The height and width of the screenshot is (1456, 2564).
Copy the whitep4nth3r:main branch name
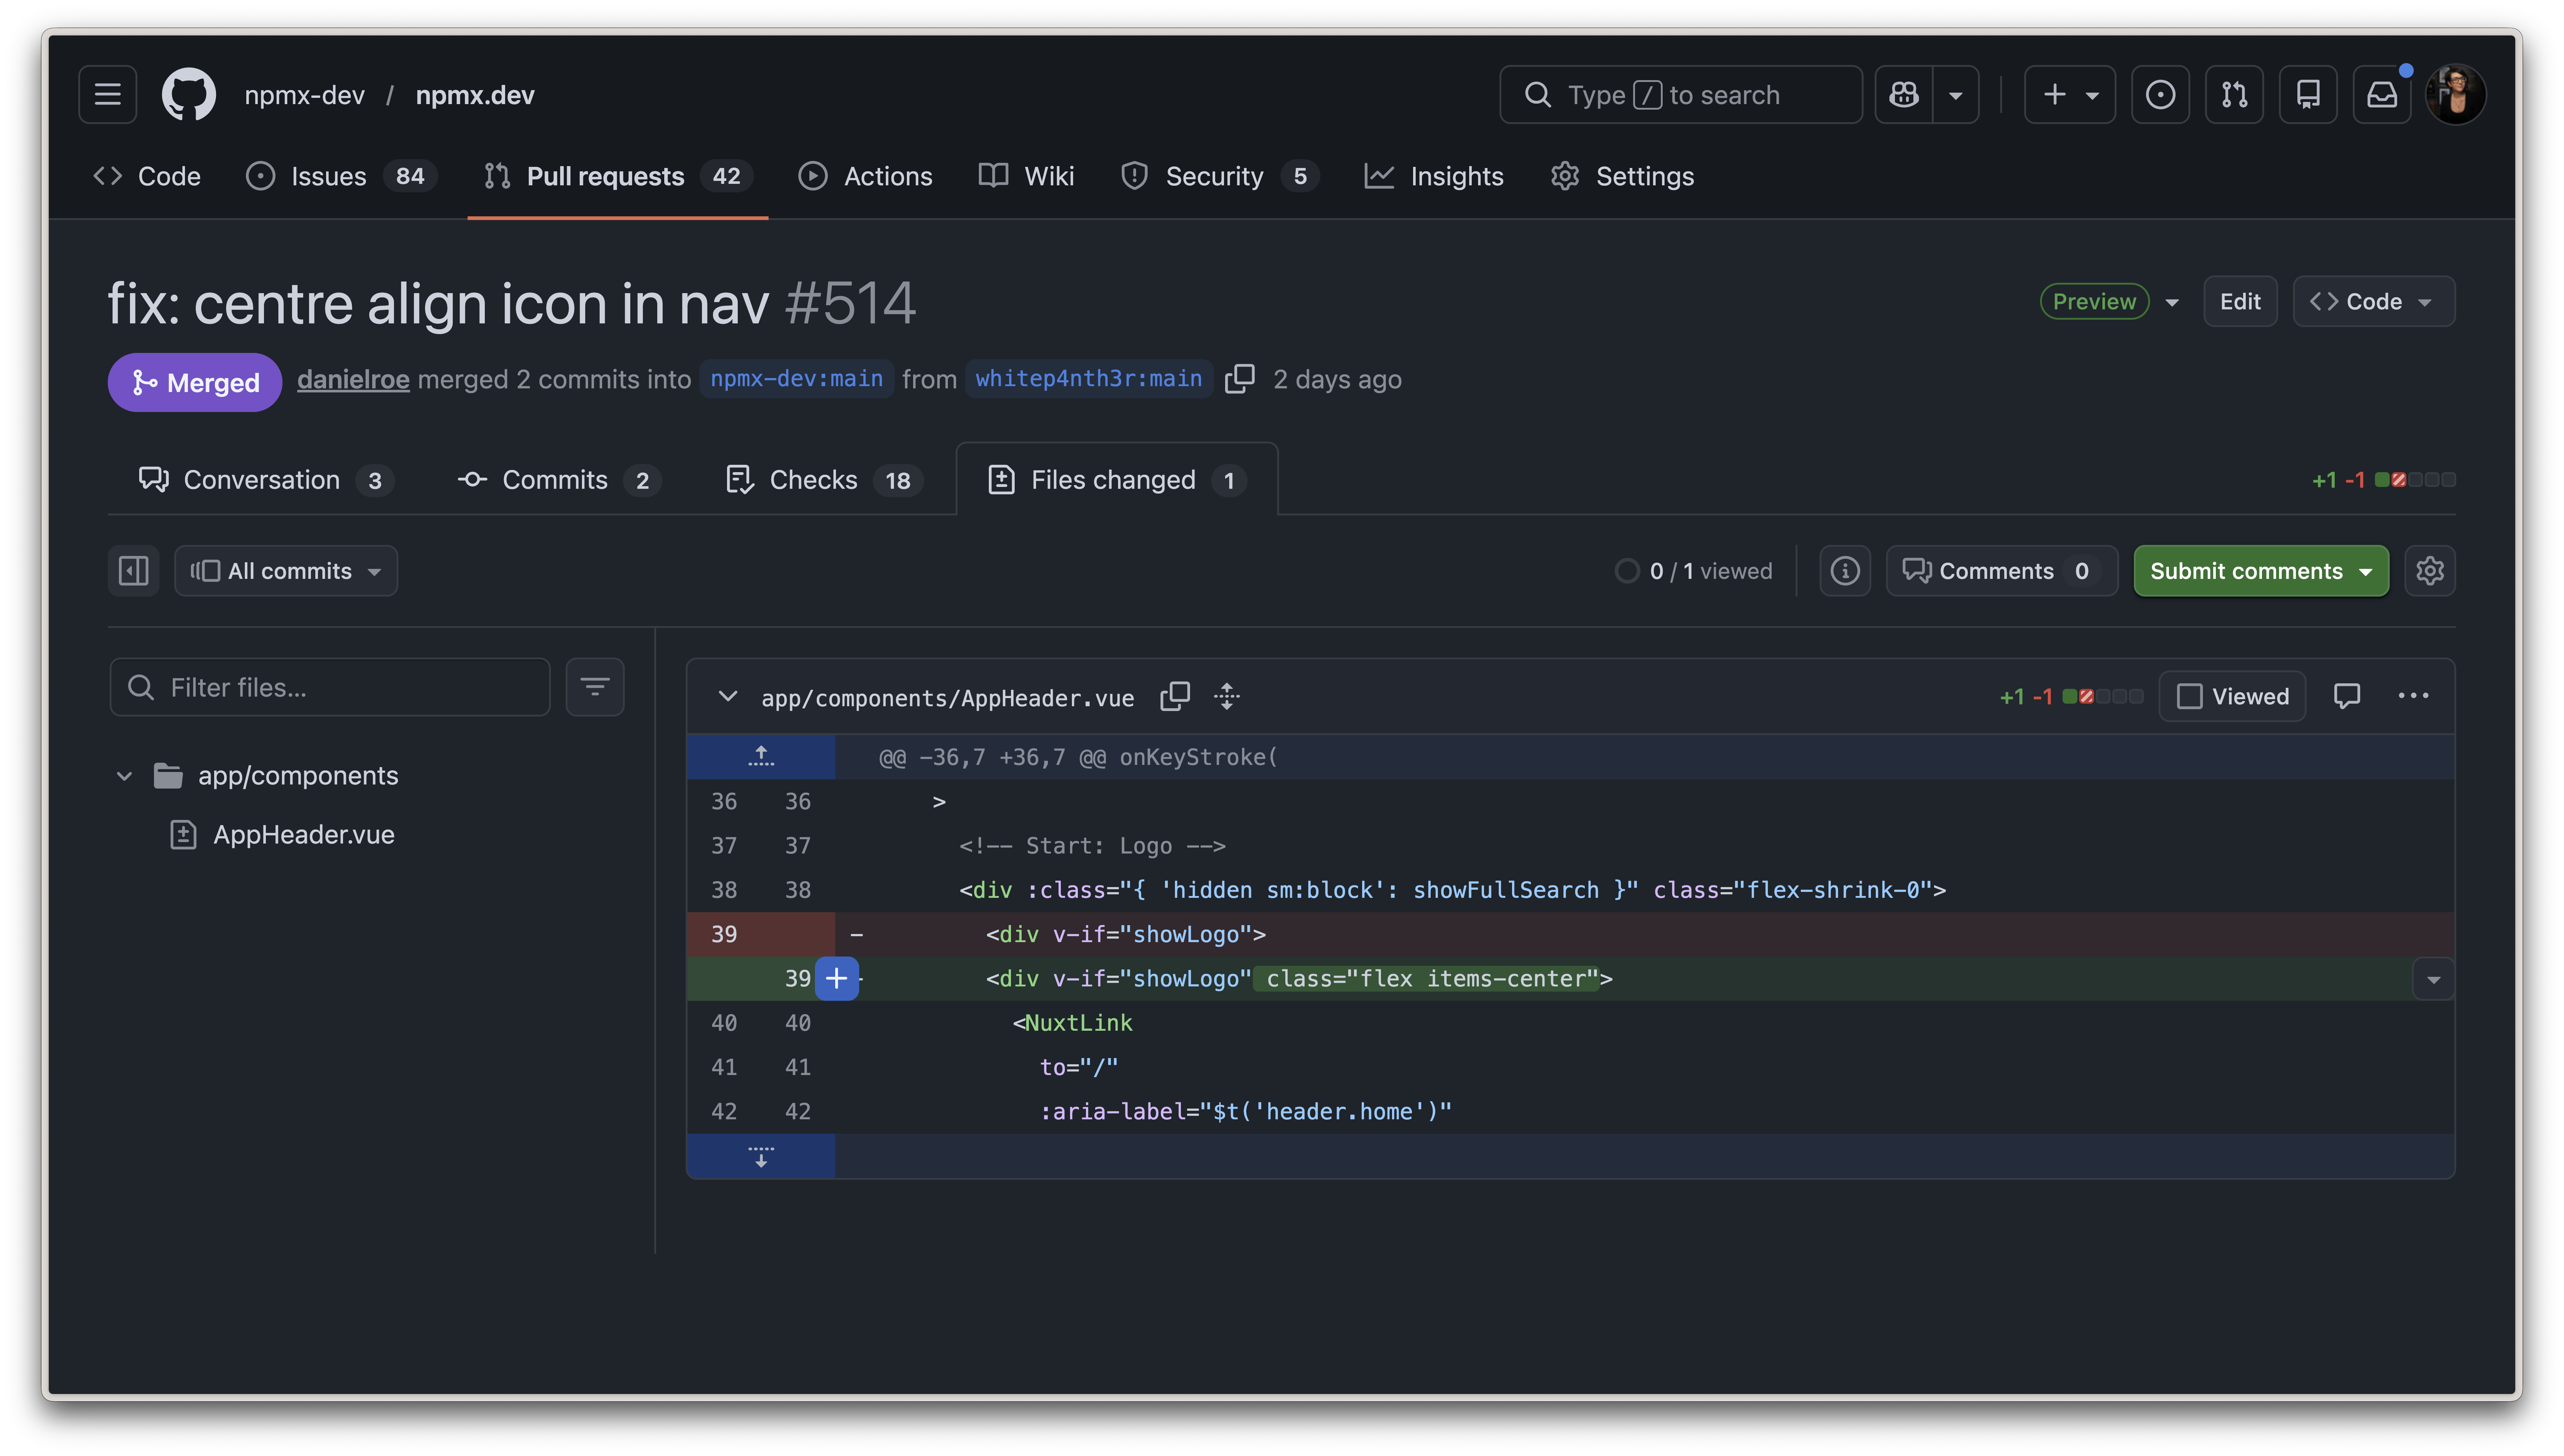coord(1240,379)
